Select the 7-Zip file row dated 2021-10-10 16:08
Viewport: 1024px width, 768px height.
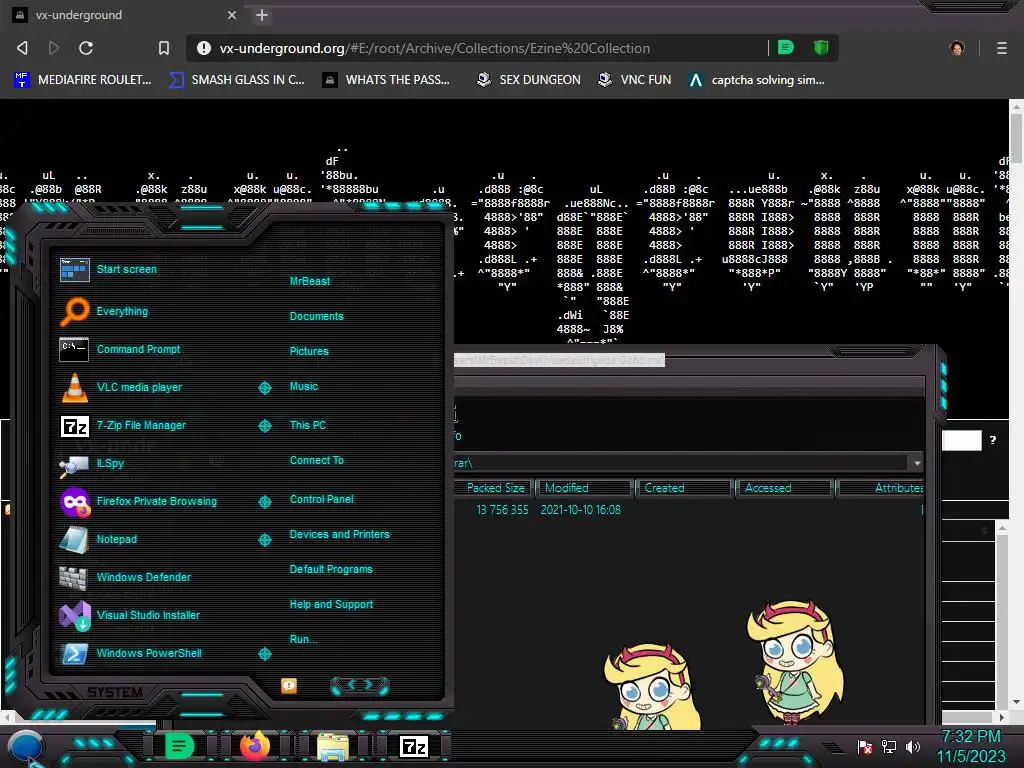coord(689,509)
